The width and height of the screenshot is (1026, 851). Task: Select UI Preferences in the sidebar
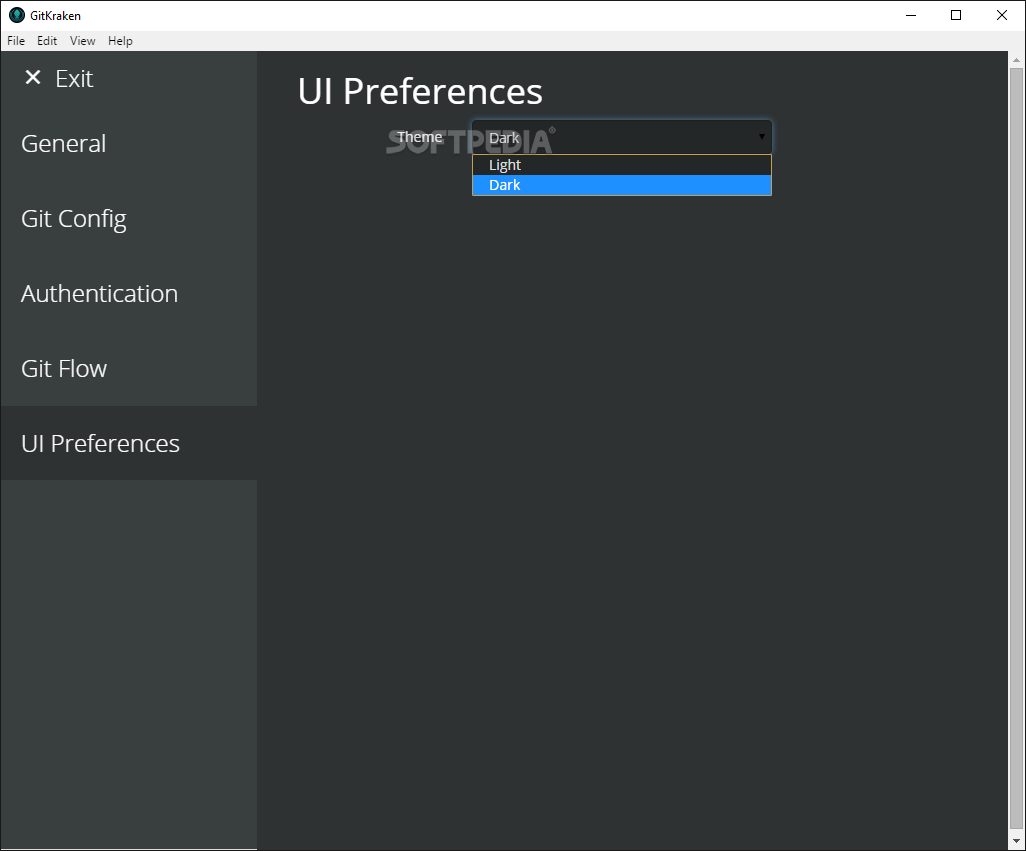[129, 443]
